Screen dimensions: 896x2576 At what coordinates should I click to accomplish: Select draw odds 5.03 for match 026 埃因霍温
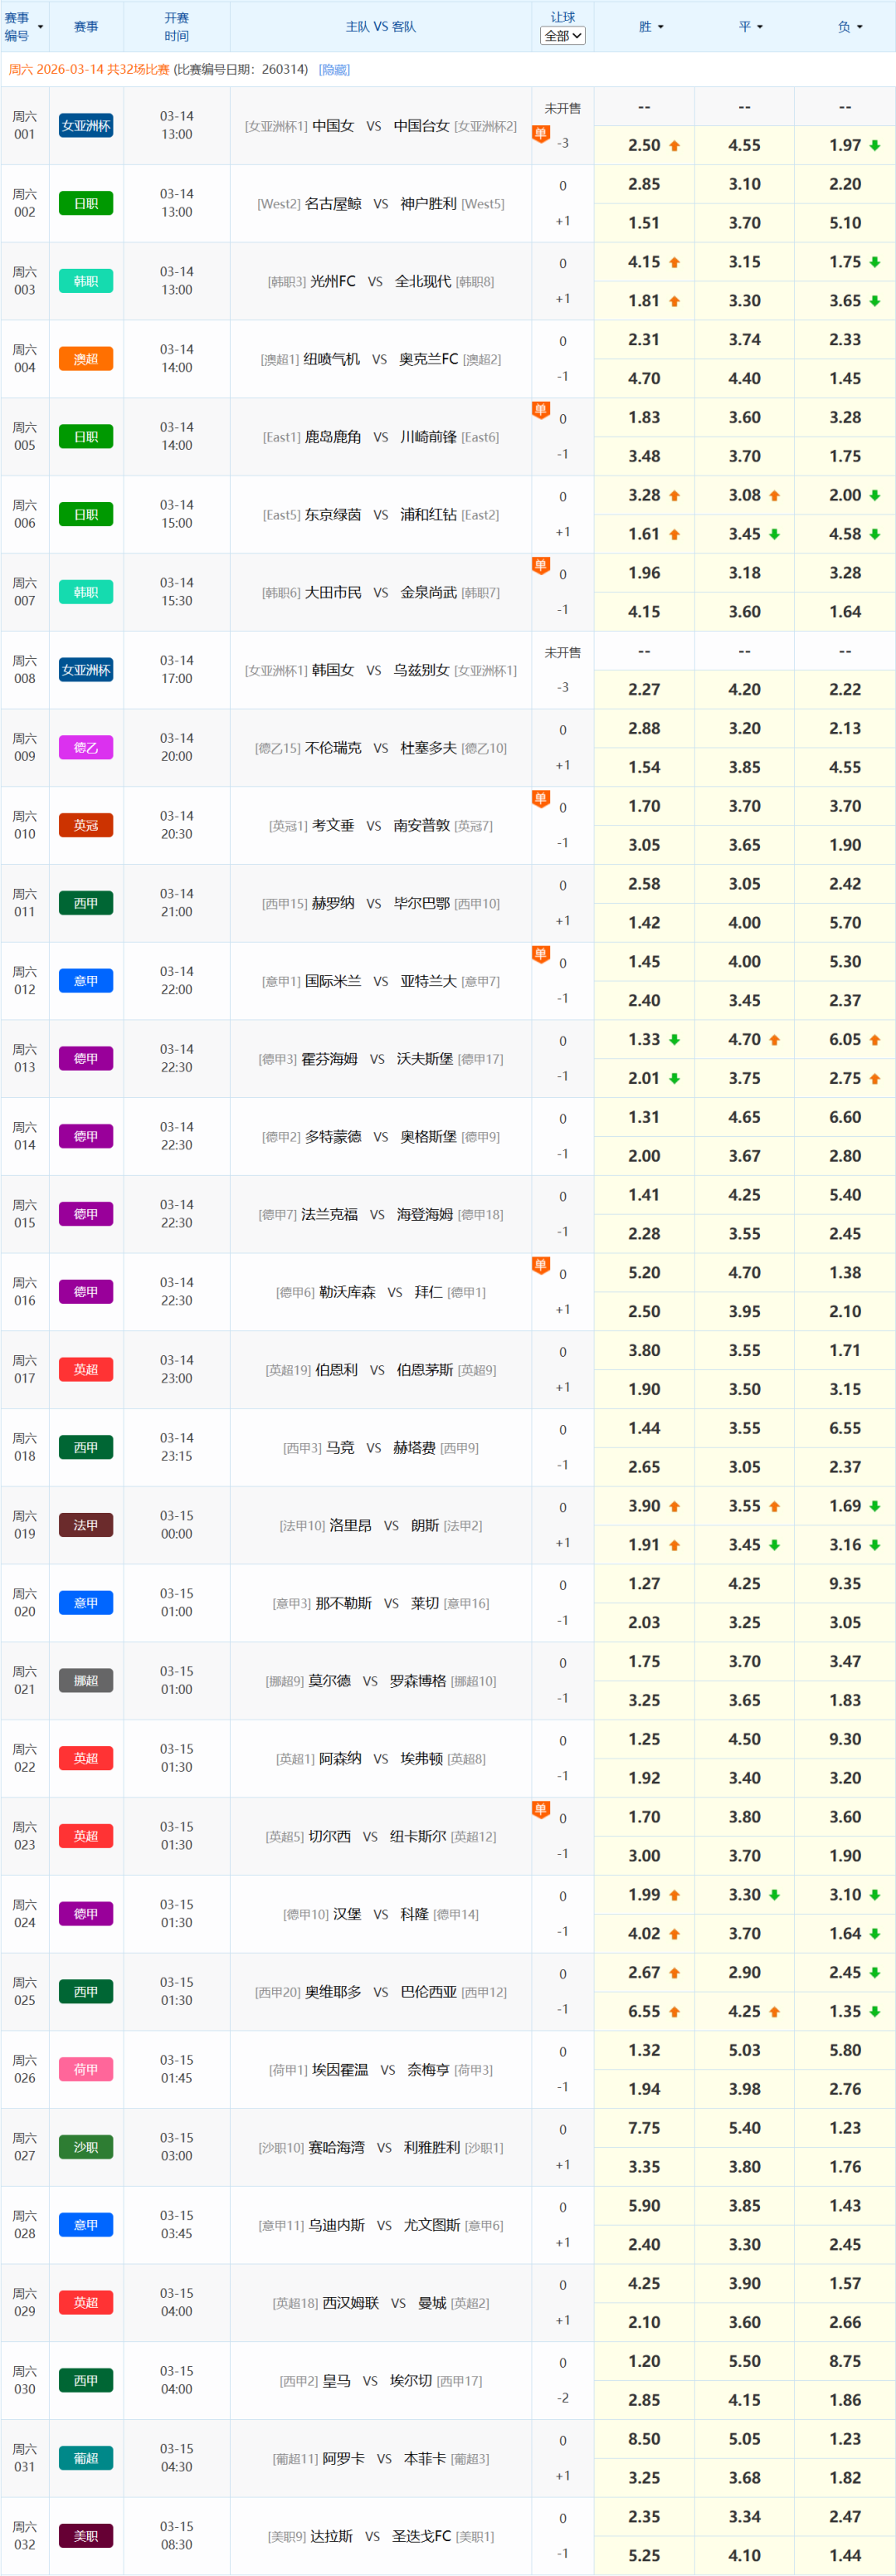744,2050
